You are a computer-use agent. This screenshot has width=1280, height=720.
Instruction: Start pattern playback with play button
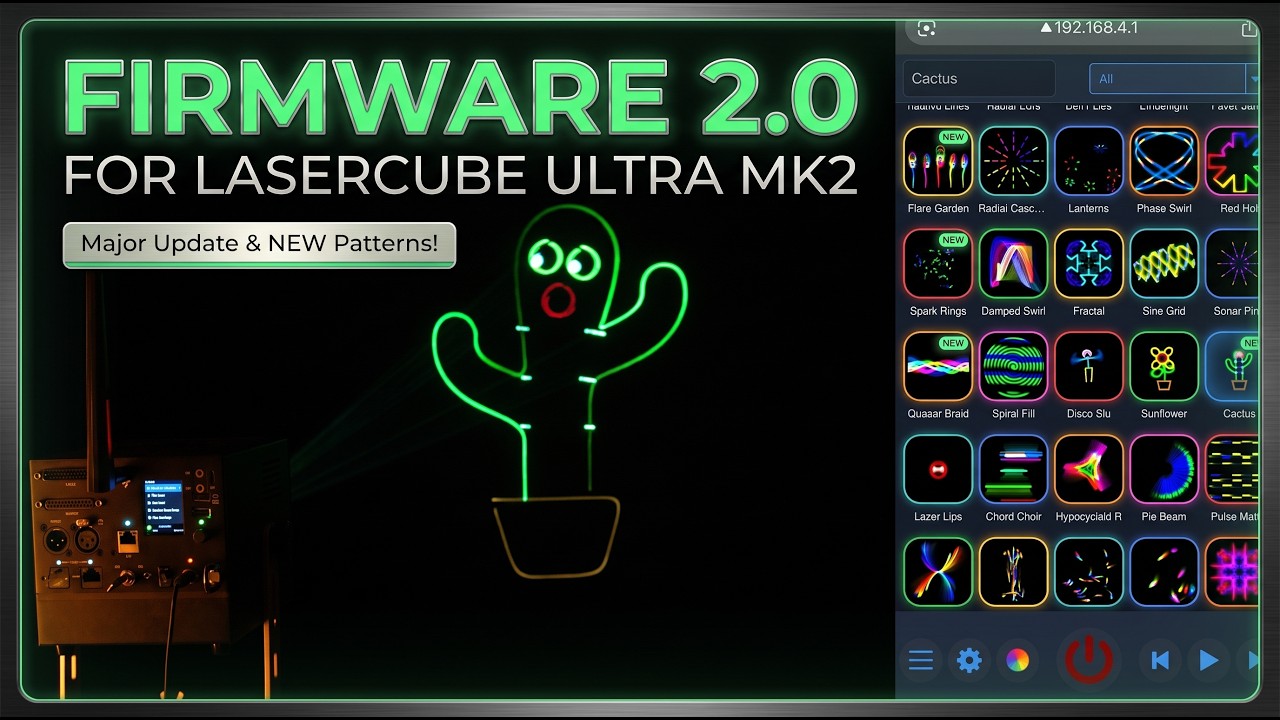click(1208, 660)
